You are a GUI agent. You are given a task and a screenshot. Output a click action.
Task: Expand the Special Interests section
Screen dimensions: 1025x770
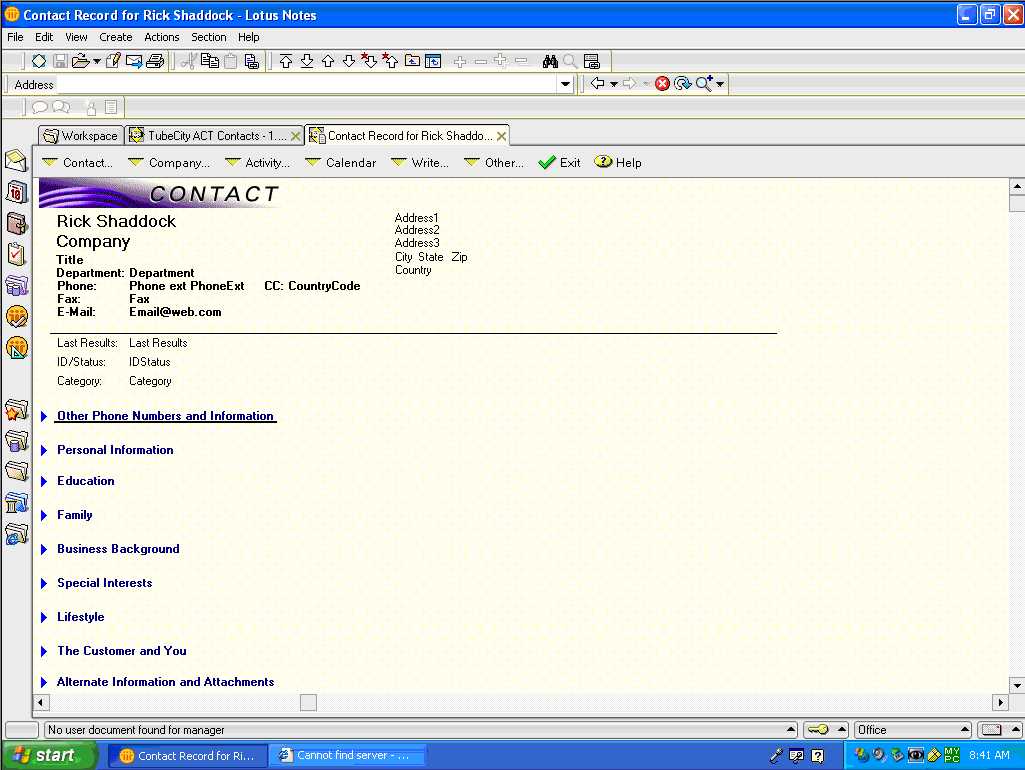pos(104,583)
